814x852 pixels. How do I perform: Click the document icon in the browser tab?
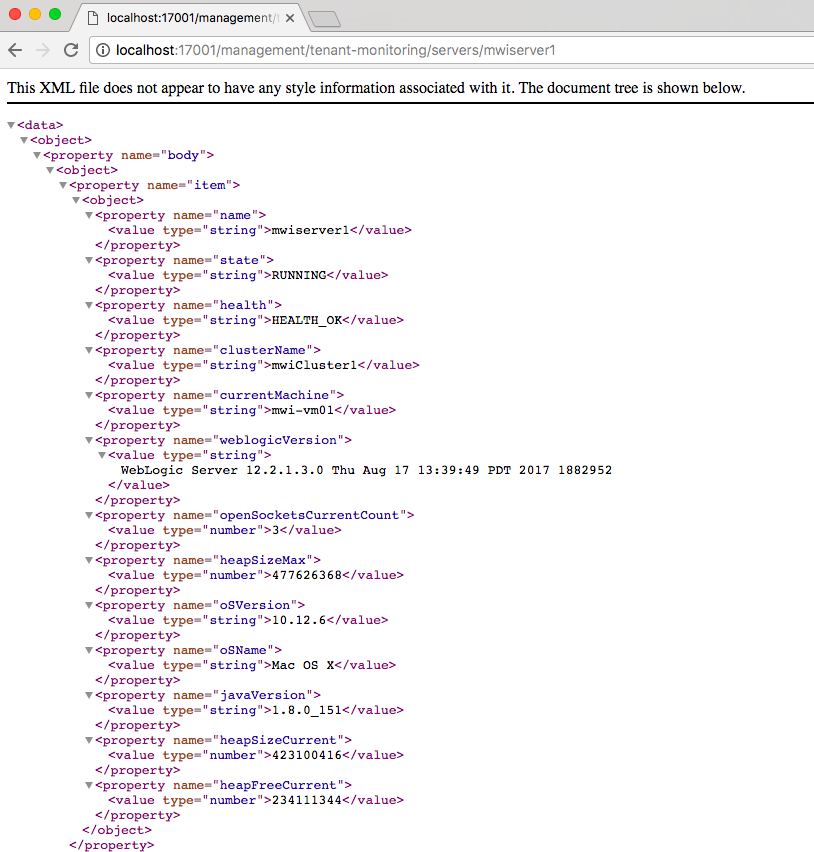click(91, 17)
